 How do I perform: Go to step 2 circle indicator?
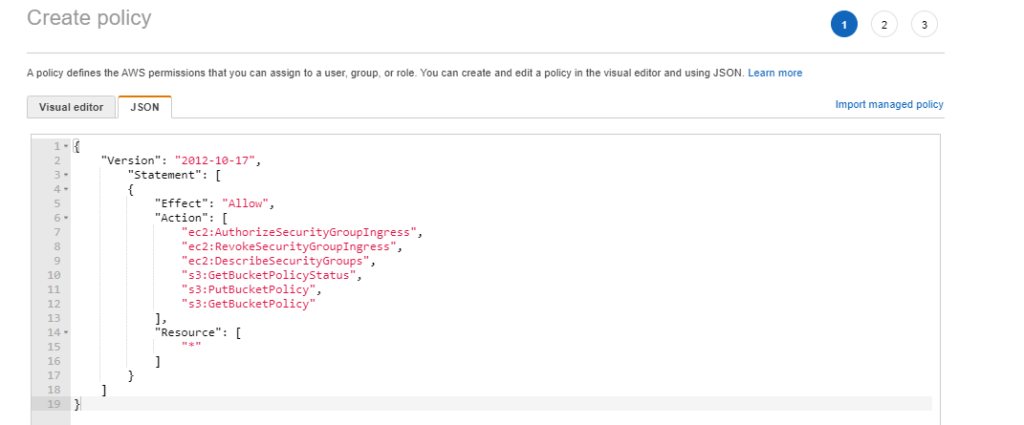[x=884, y=25]
